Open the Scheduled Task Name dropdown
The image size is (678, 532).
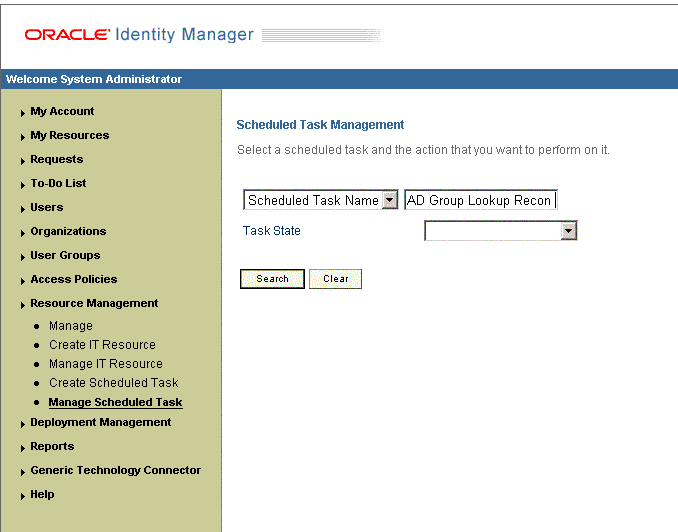pyautogui.click(x=320, y=200)
